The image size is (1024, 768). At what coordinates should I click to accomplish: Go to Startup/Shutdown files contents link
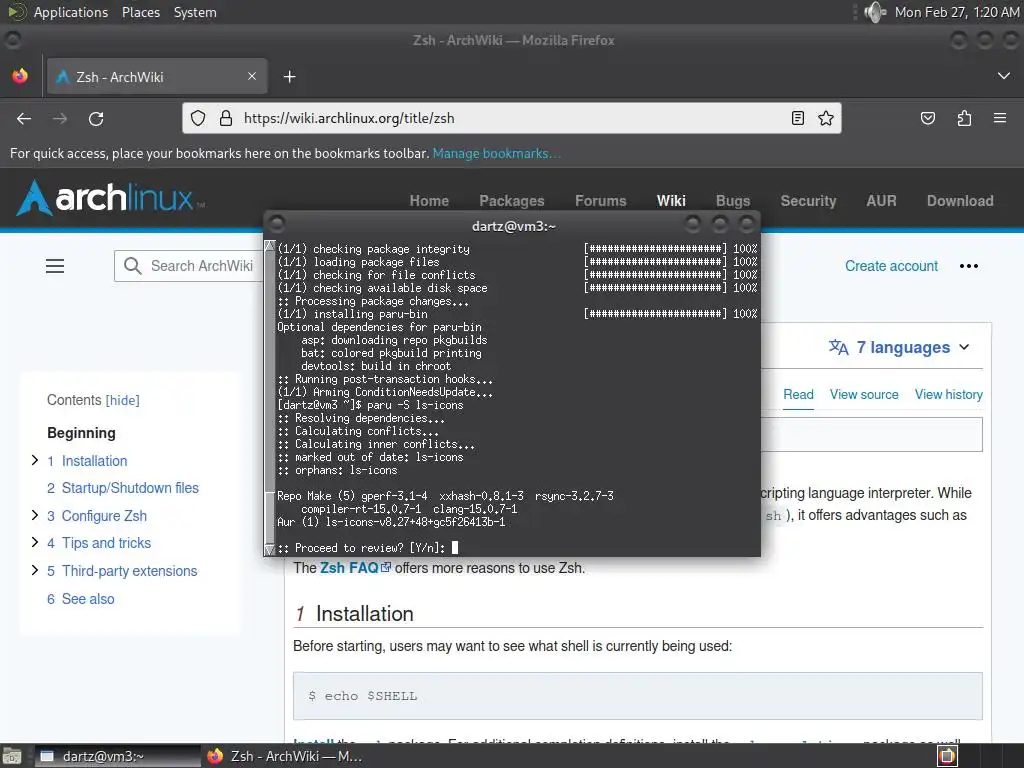123,488
